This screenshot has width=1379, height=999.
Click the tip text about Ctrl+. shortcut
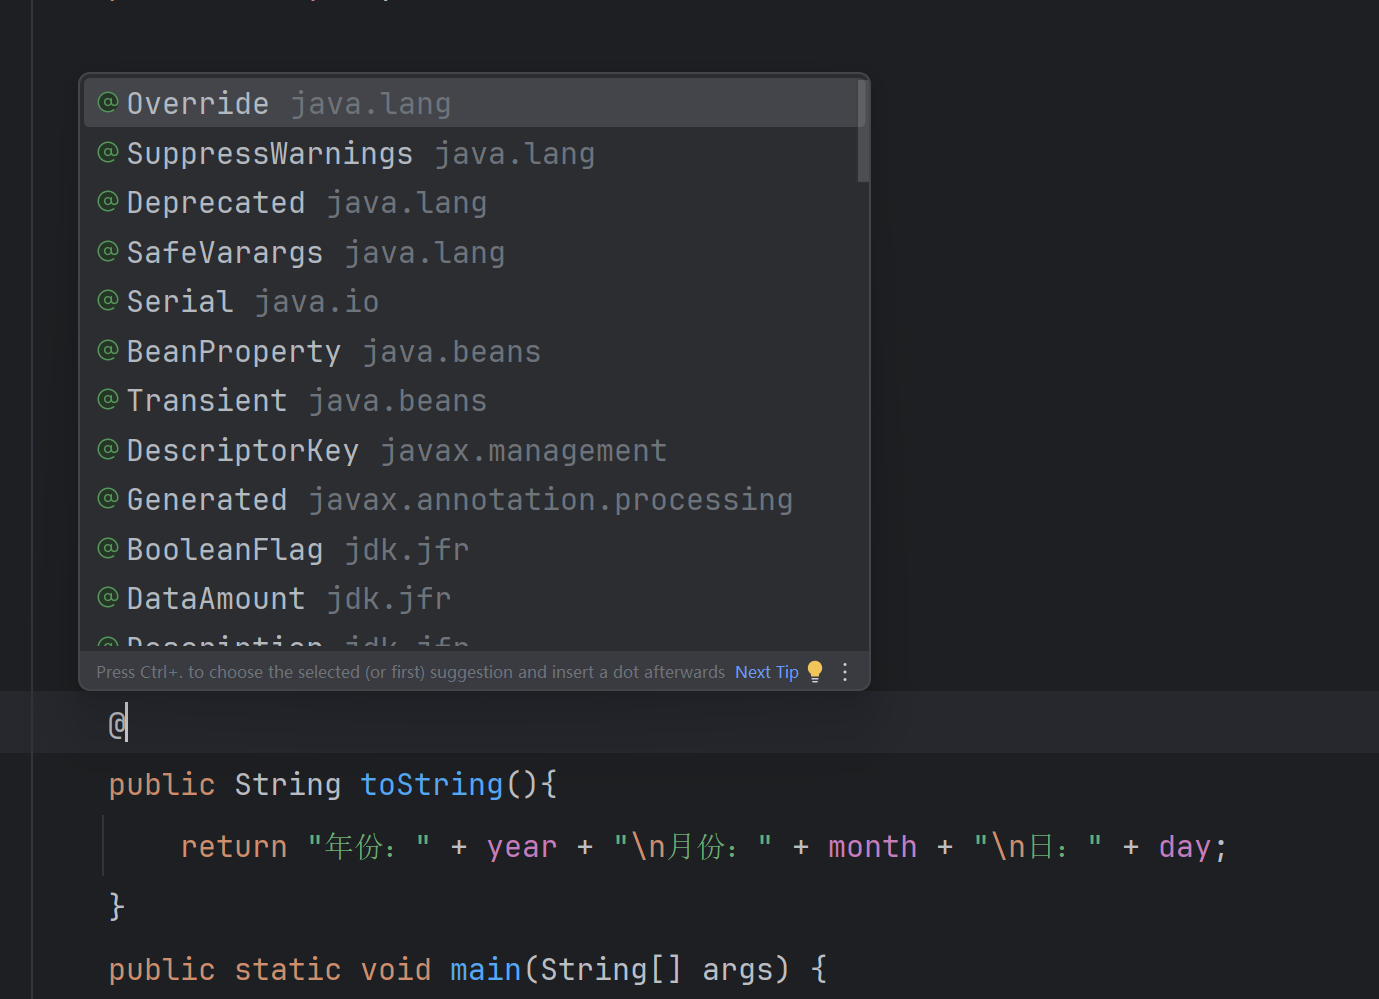(411, 672)
